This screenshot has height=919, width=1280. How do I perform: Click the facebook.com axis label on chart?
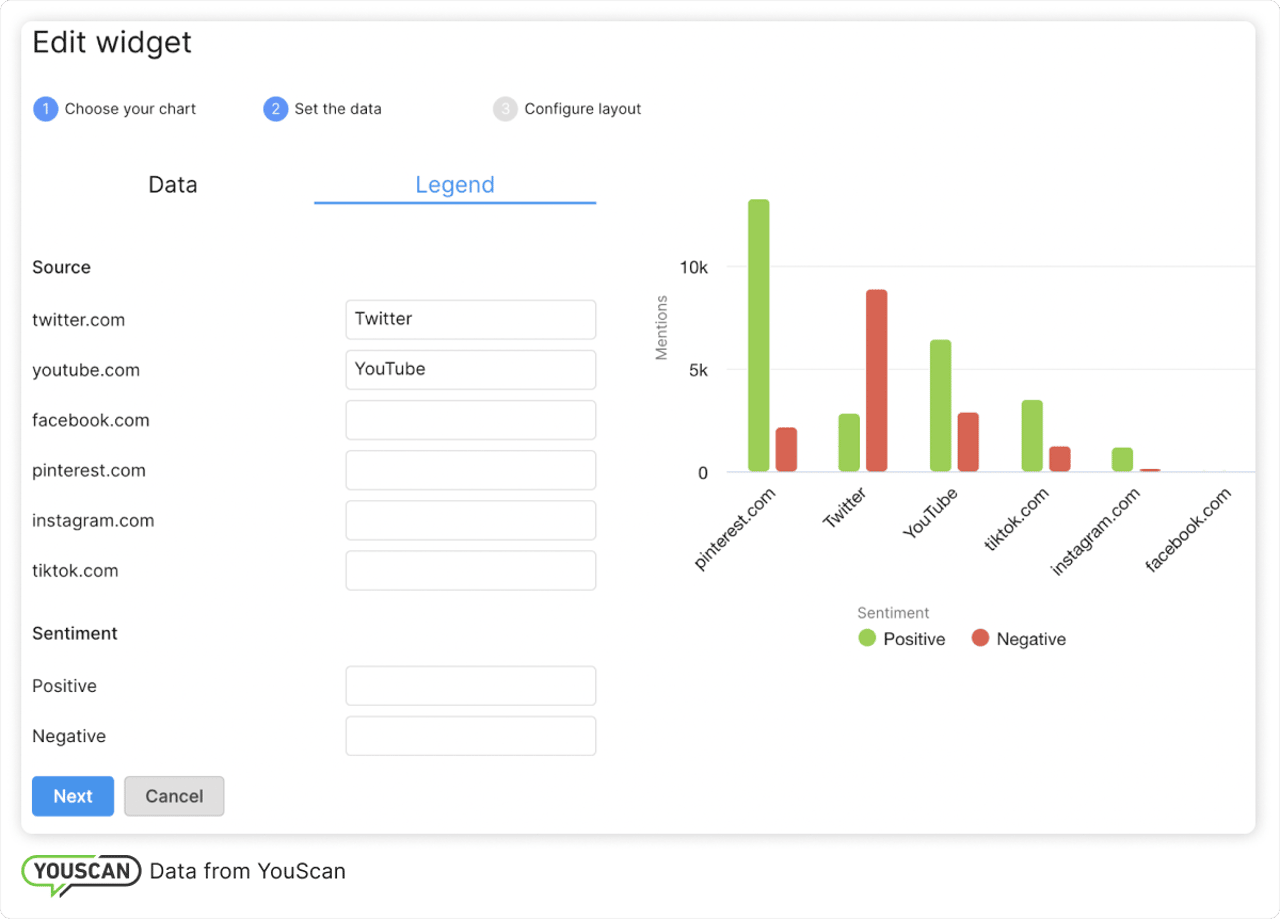[1188, 530]
